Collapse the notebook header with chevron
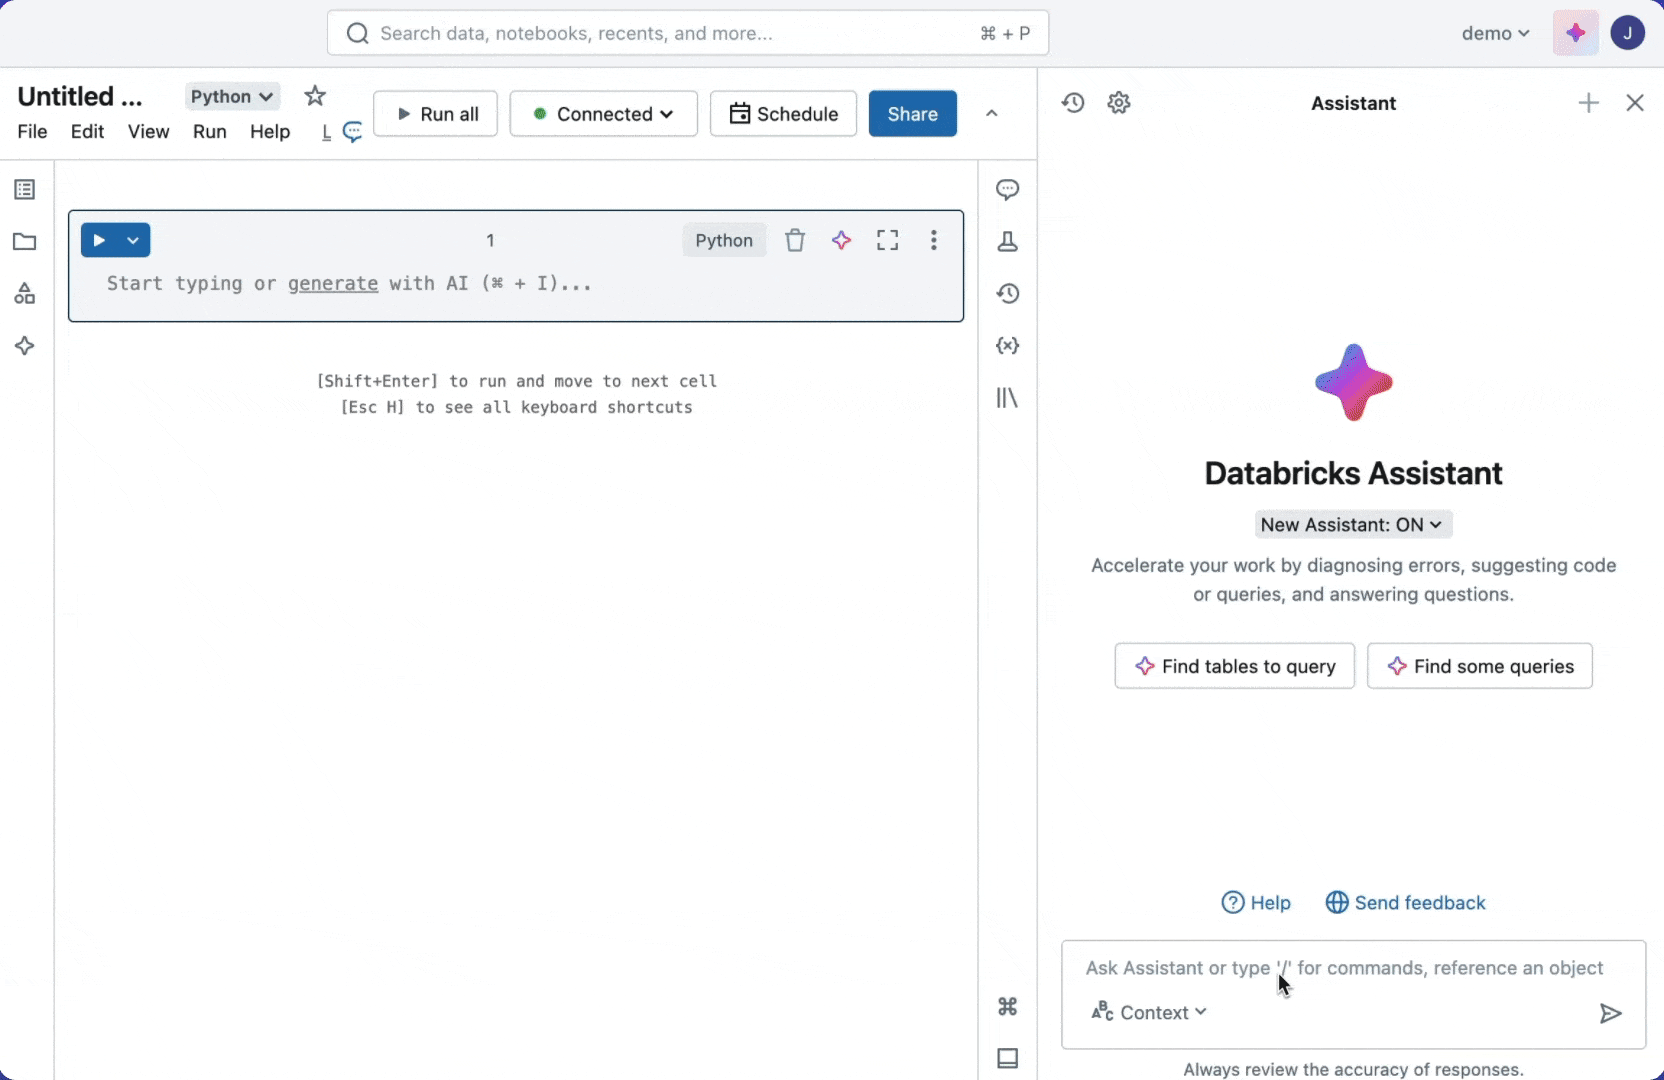The width and height of the screenshot is (1664, 1080). tap(992, 113)
